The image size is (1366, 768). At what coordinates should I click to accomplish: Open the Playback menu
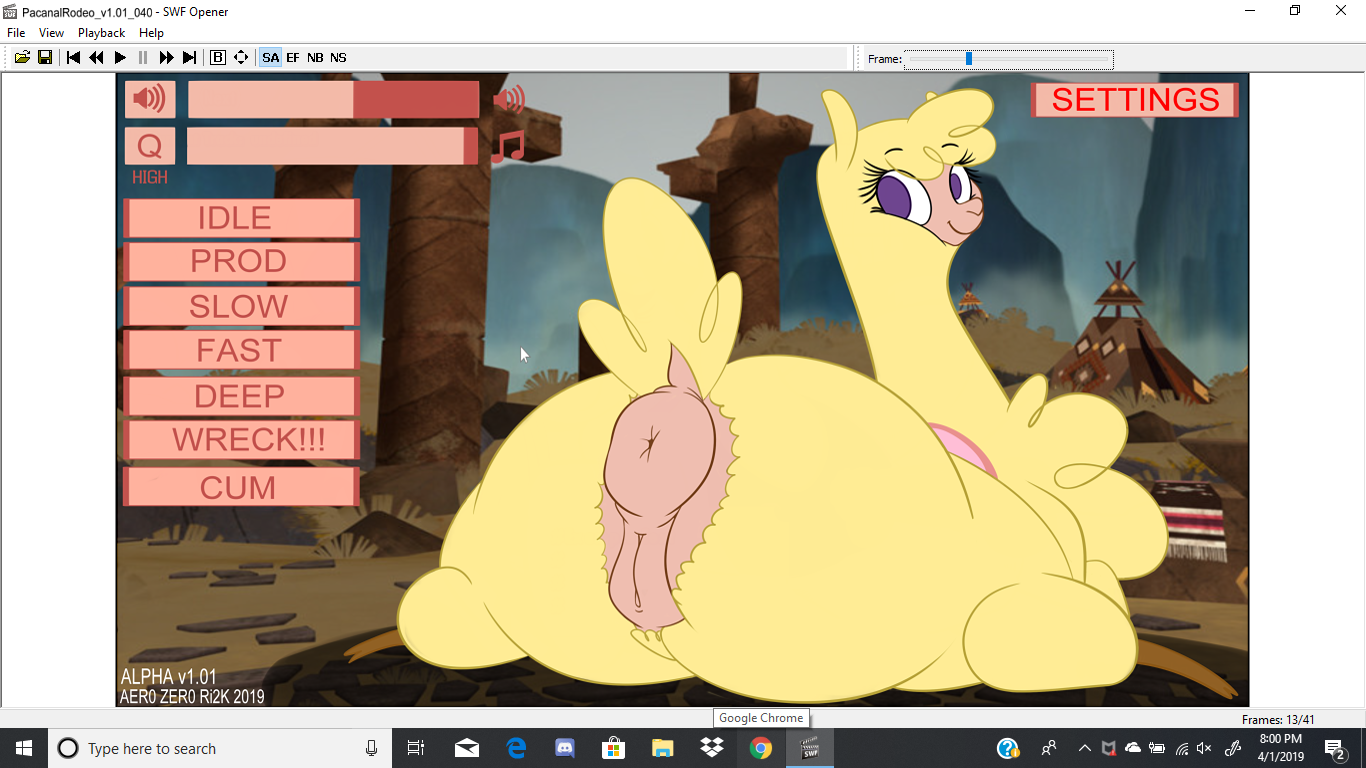102,33
